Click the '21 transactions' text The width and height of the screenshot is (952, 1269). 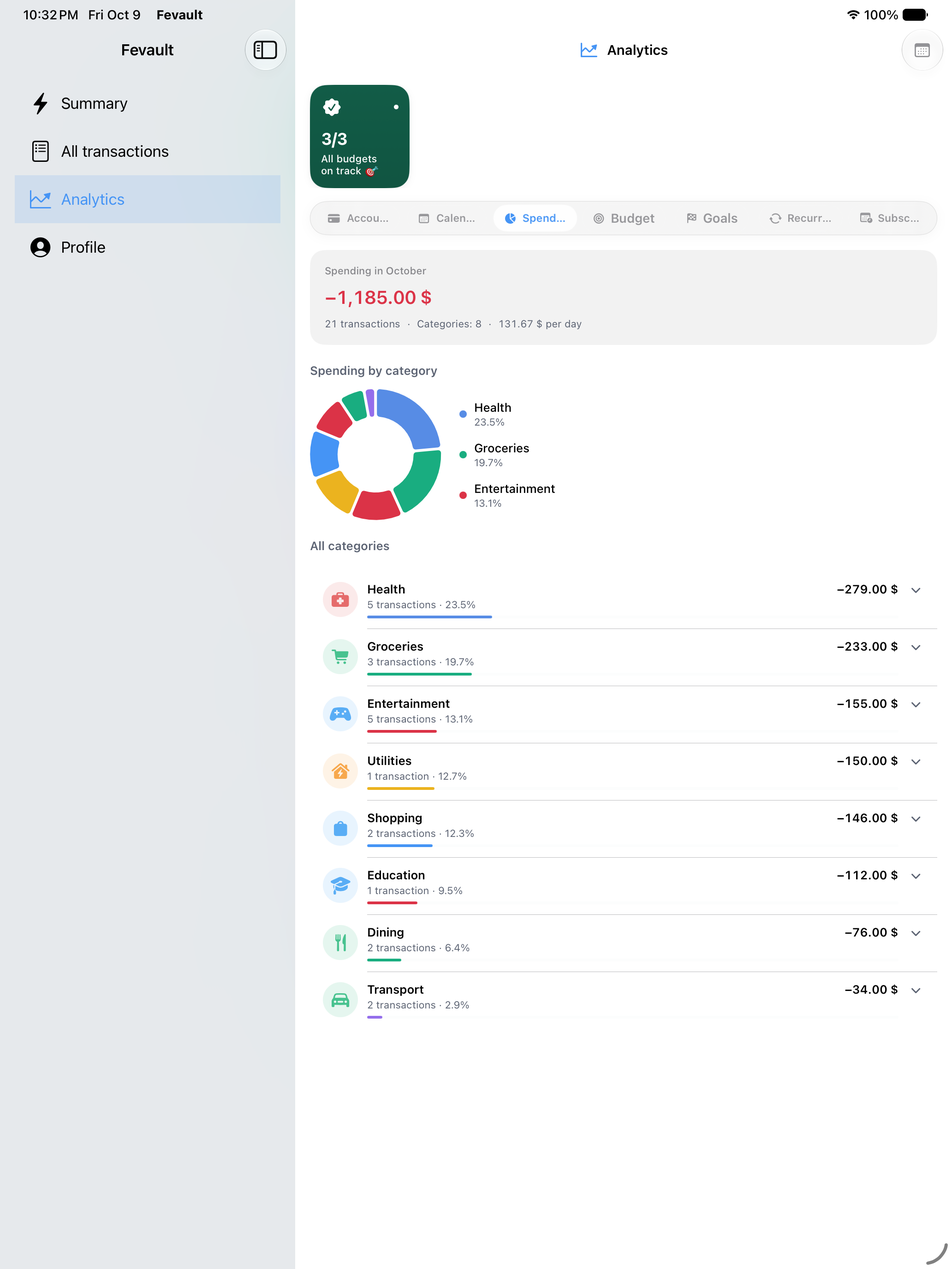click(362, 324)
